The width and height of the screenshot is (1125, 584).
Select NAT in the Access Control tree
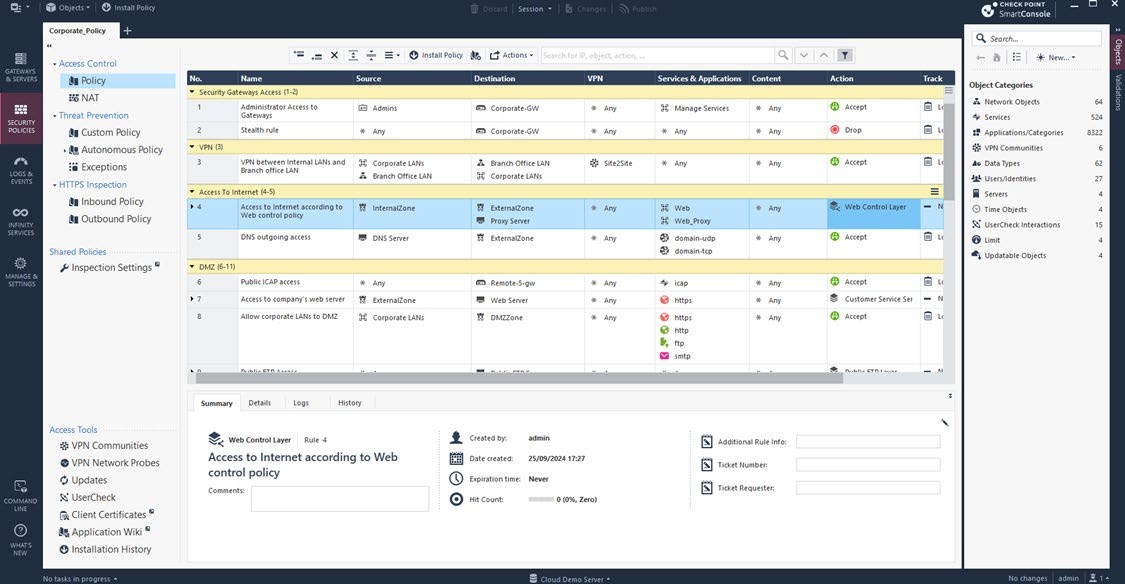(x=90, y=98)
